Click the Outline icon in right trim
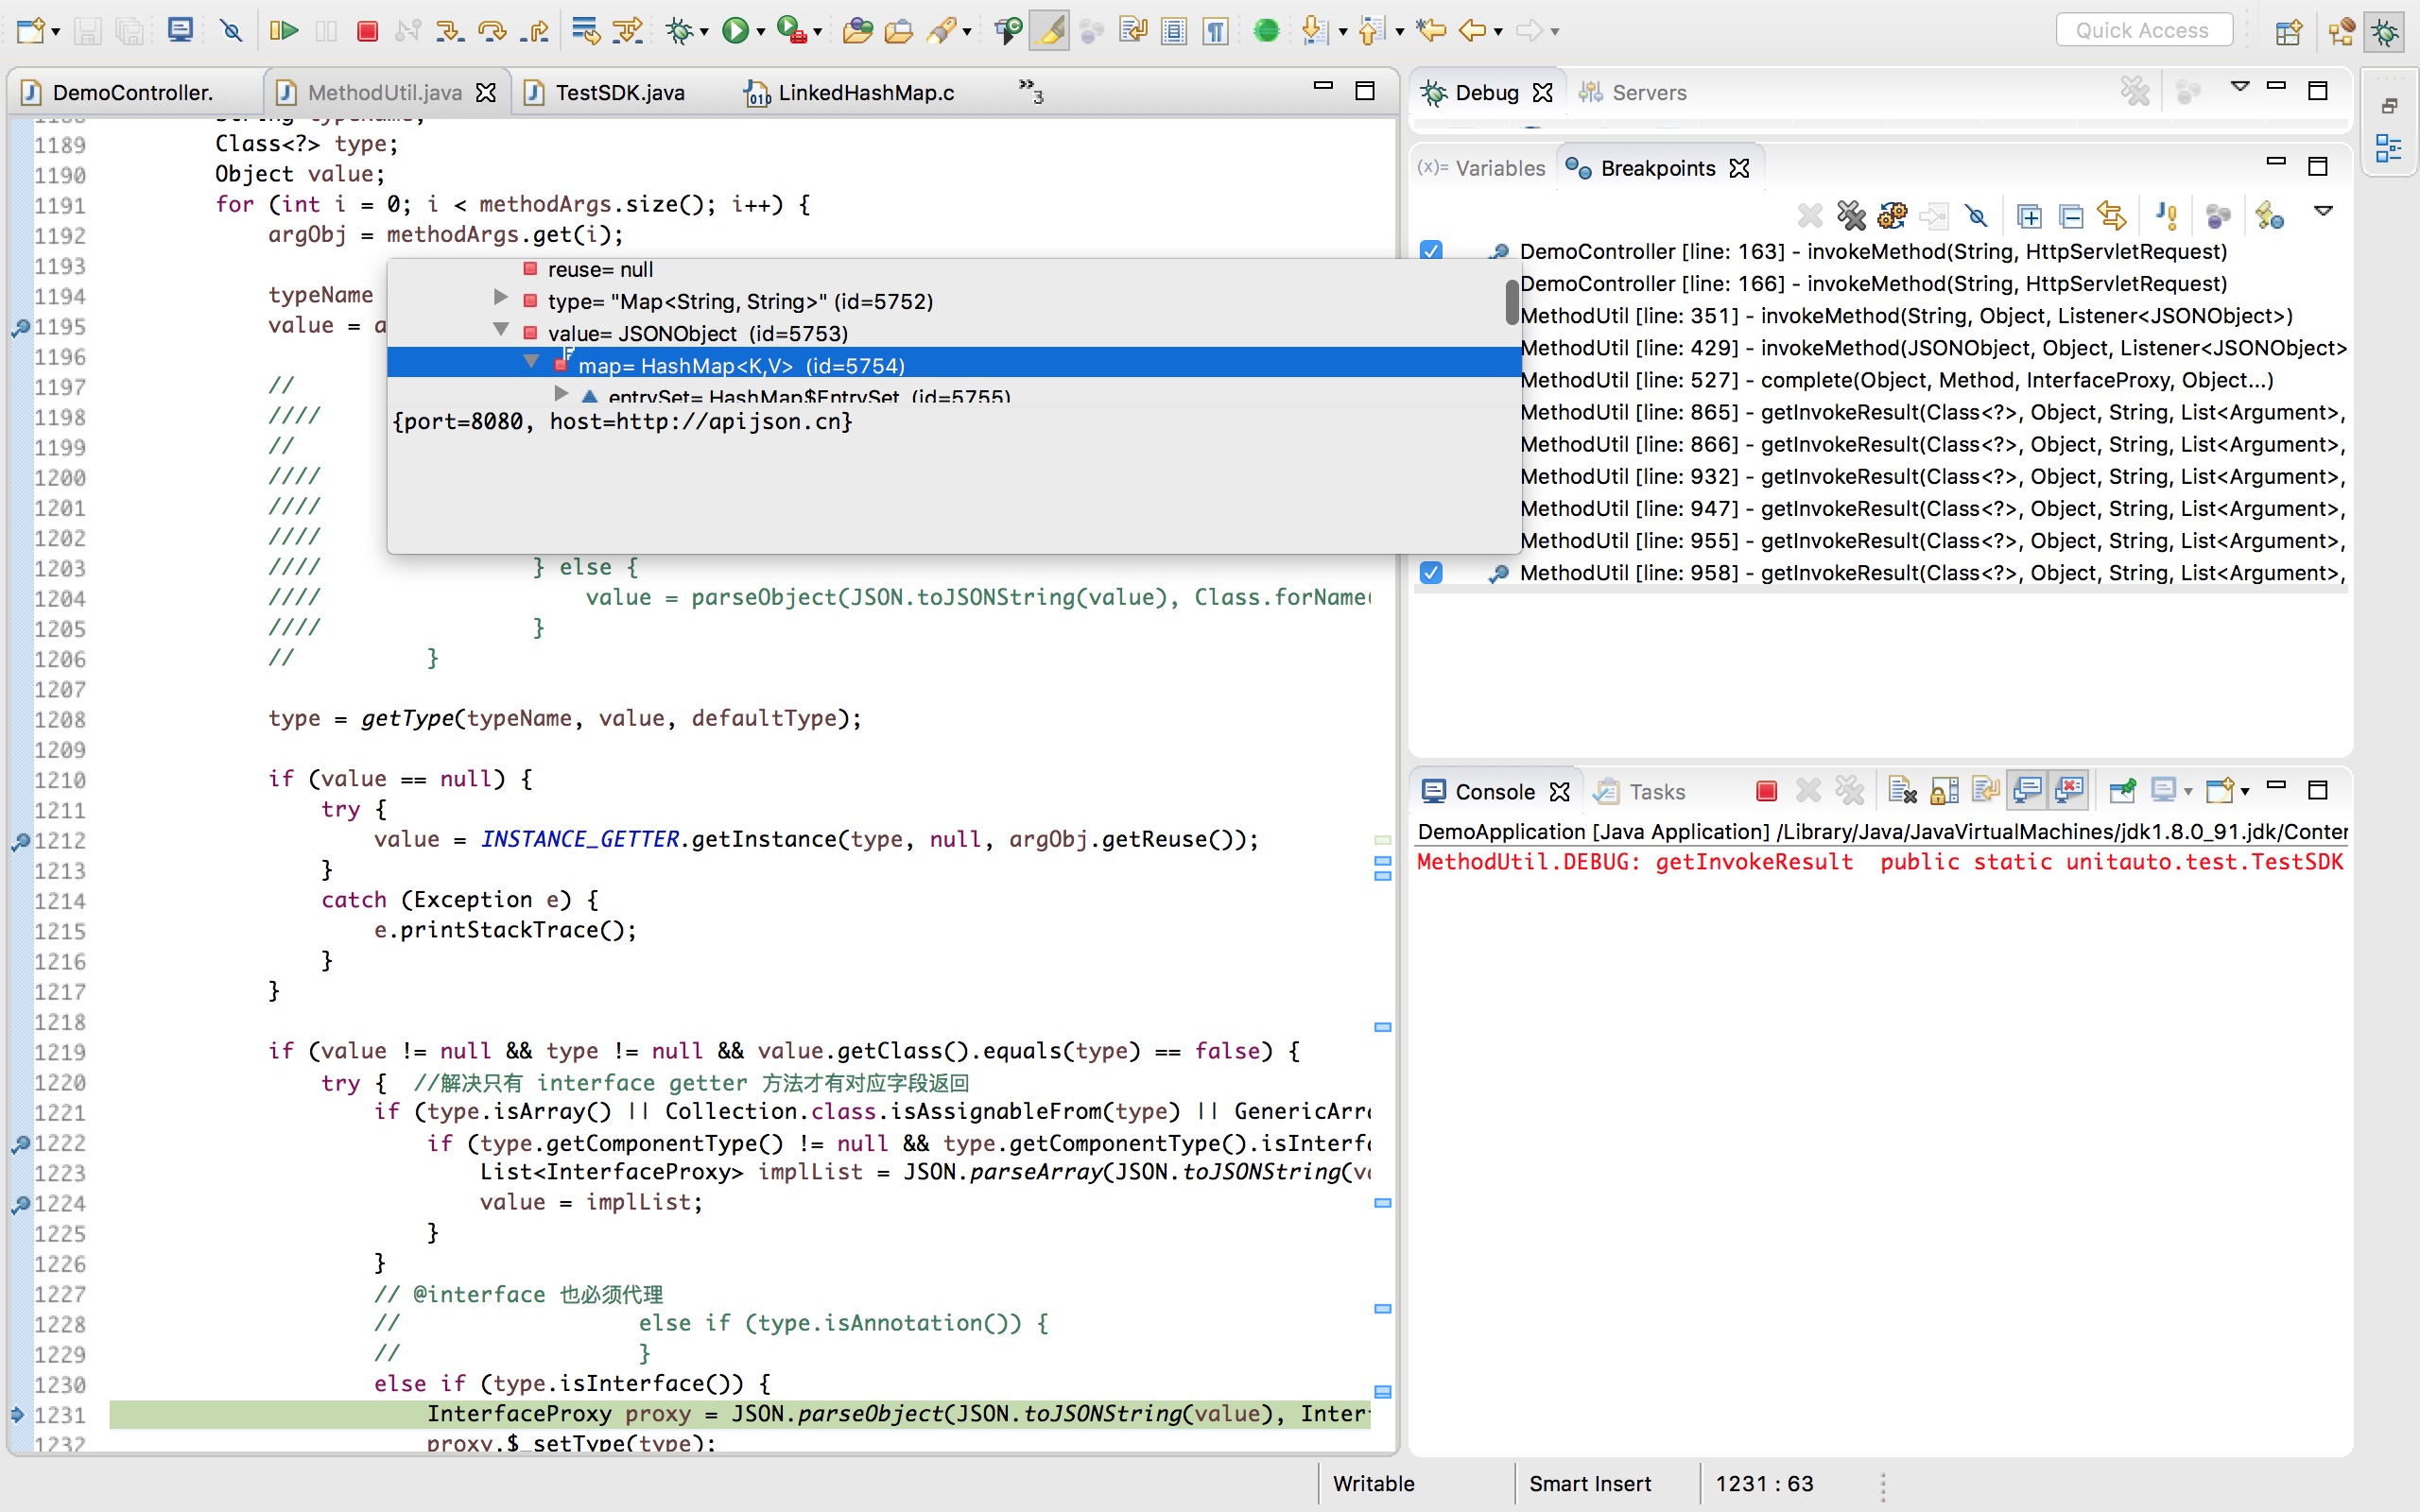Viewport: 2420px width, 1512px height. (2388, 148)
